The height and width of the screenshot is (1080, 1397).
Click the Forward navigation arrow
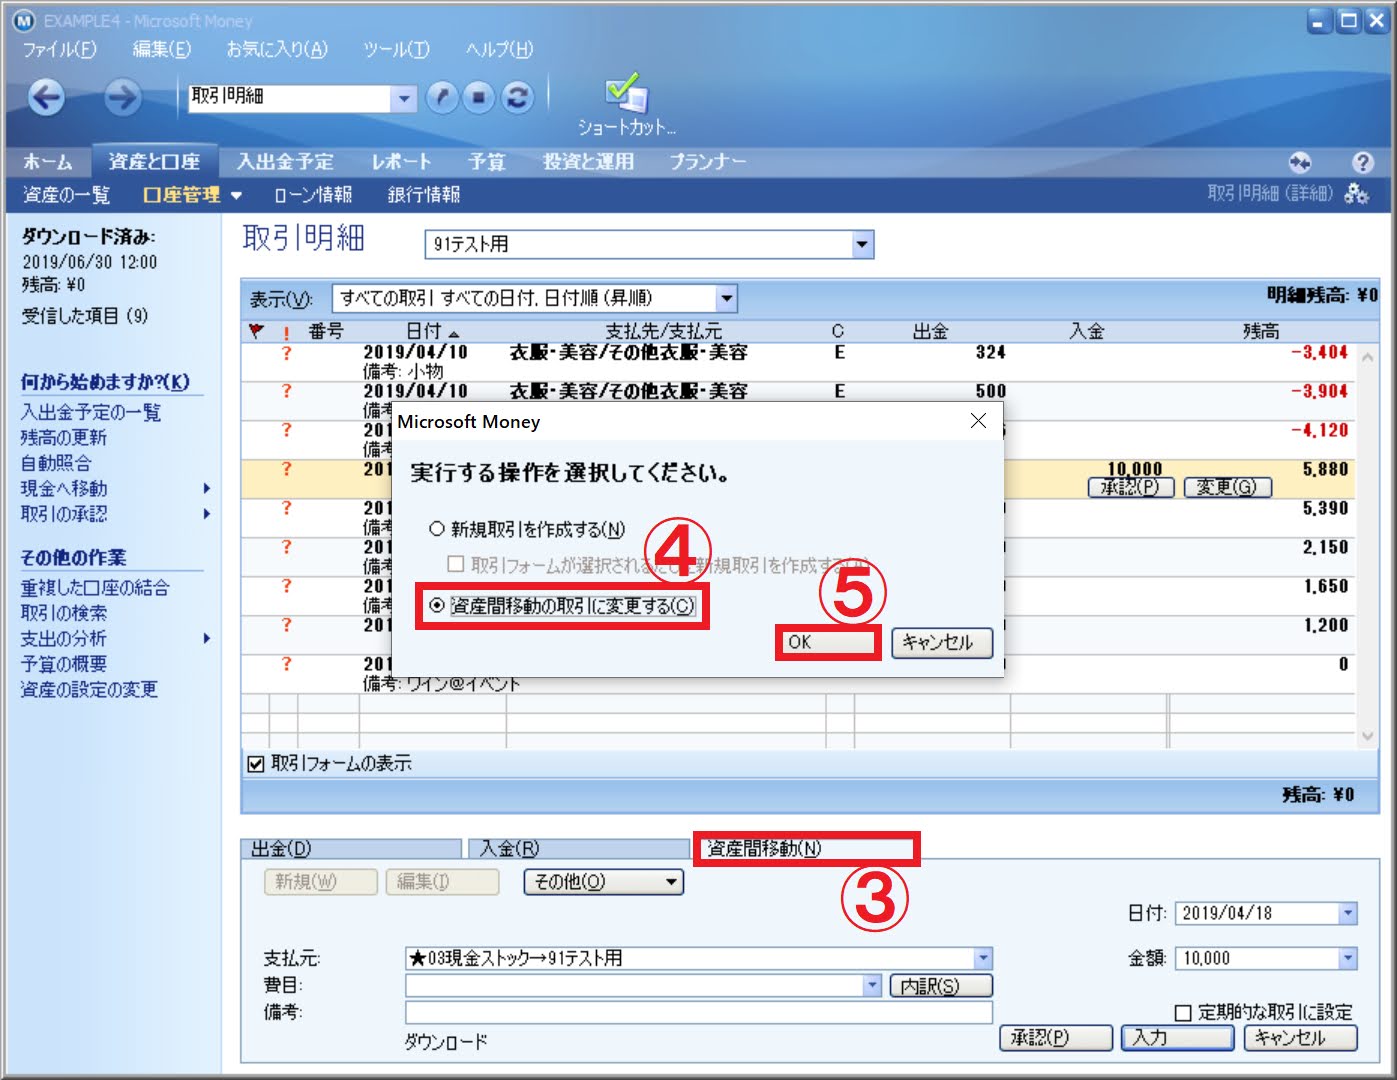(122, 97)
